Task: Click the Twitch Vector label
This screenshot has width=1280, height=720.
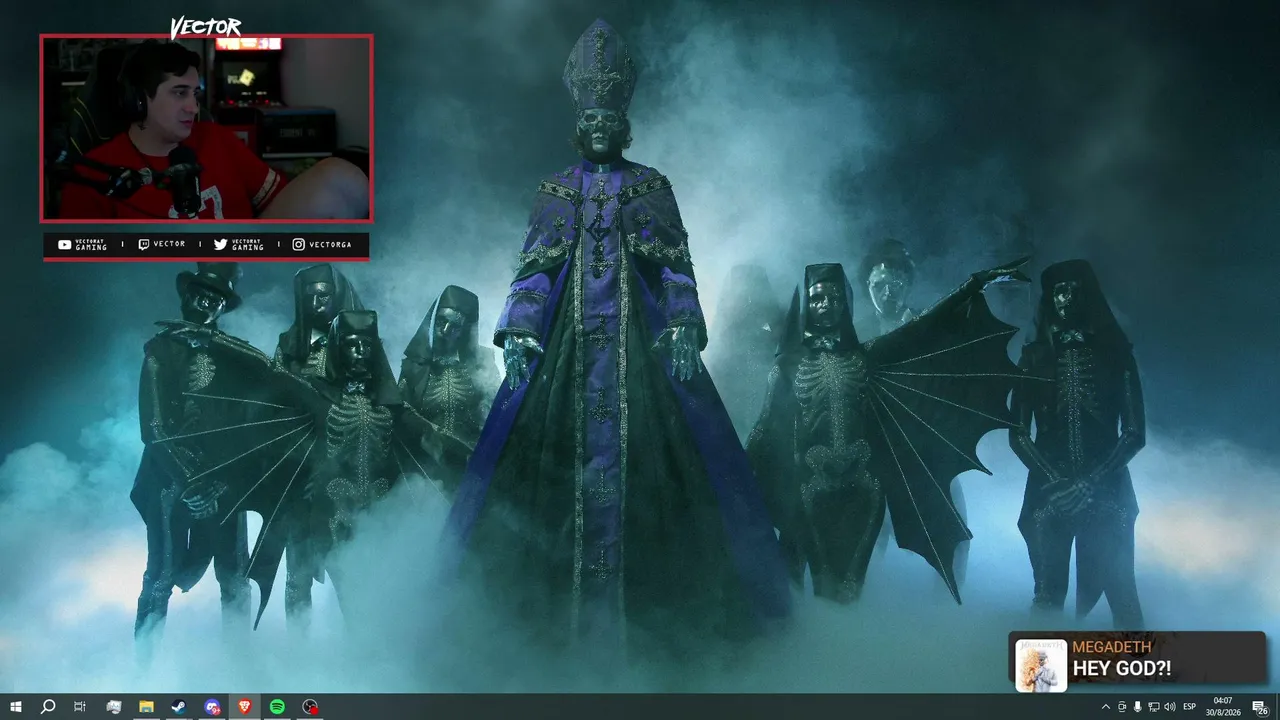Action: point(161,244)
